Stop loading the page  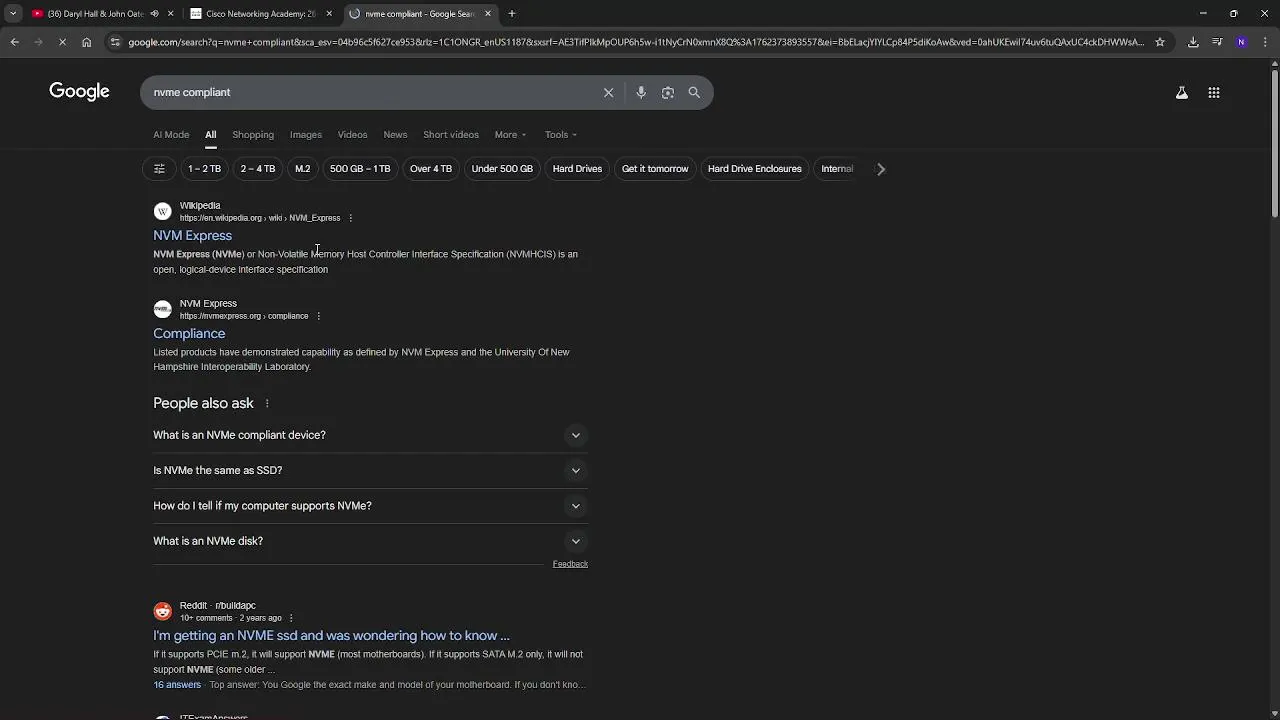point(62,42)
